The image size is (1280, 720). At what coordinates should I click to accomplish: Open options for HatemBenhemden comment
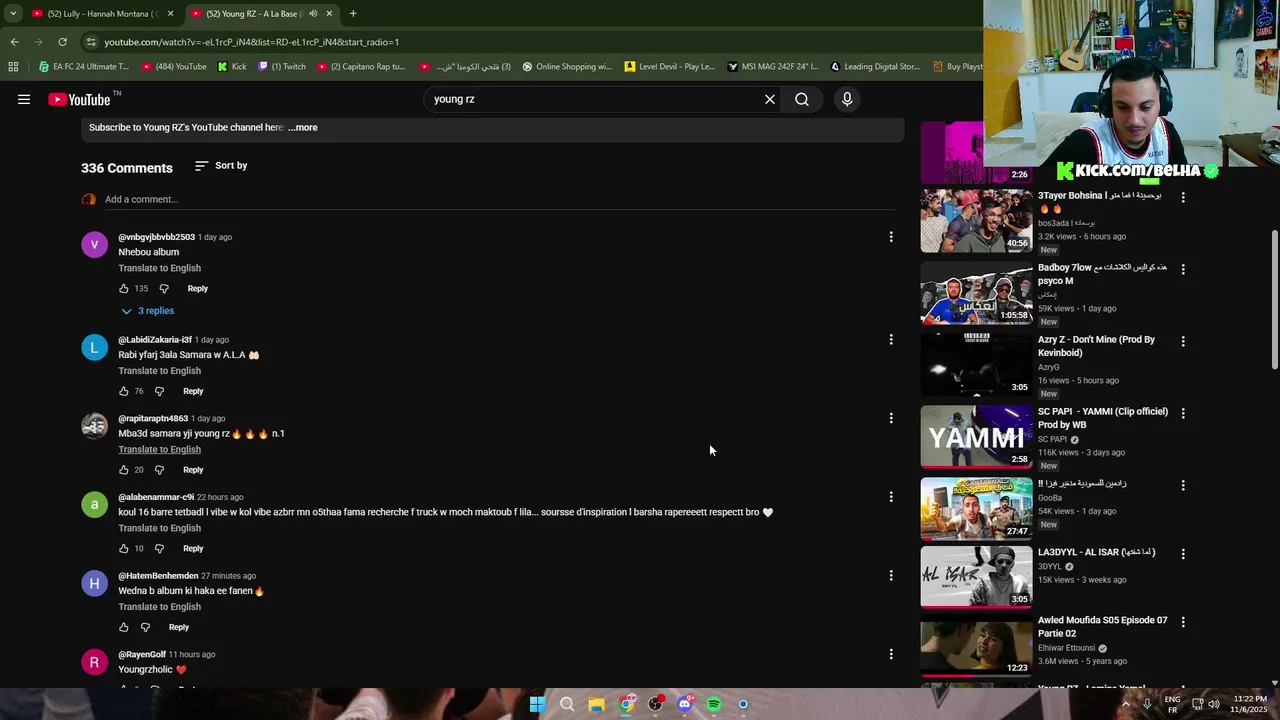[x=891, y=575]
